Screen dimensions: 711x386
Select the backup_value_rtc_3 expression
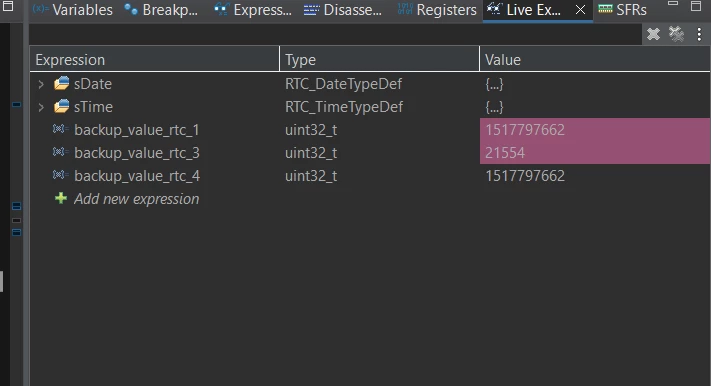point(136,153)
